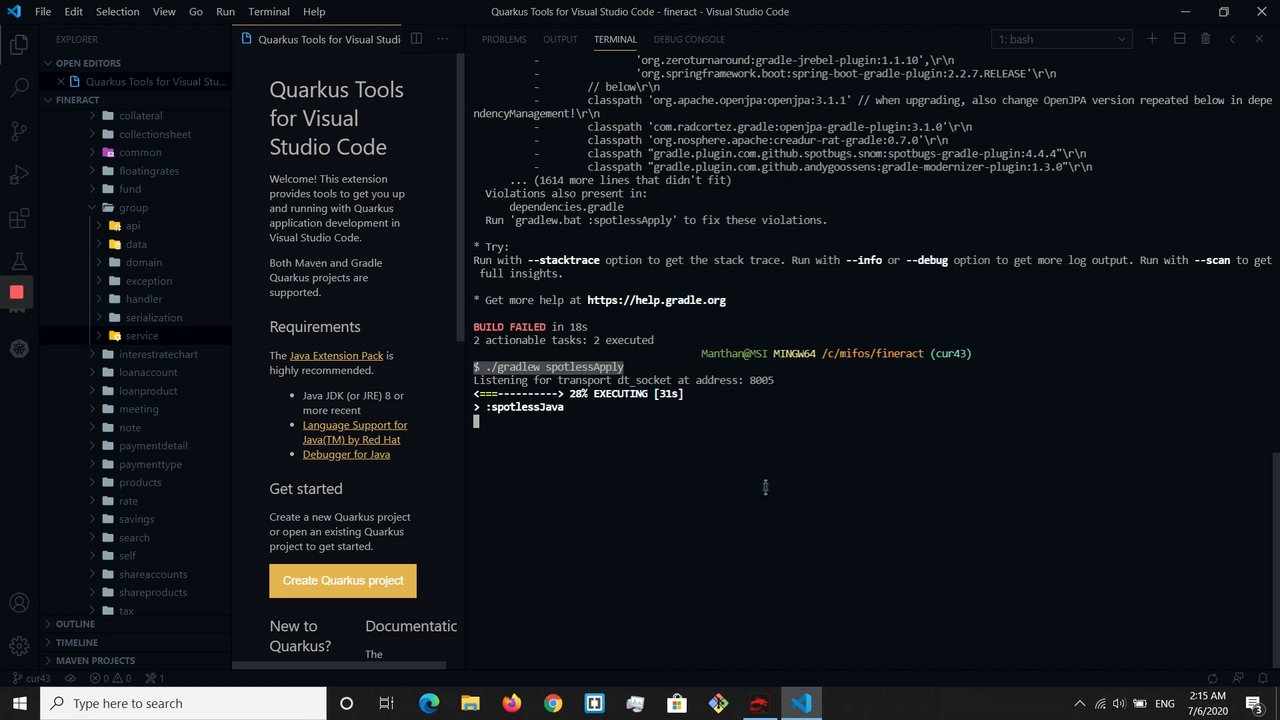Kill the terminal with trash icon
This screenshot has width=1280, height=720.
(1205, 39)
